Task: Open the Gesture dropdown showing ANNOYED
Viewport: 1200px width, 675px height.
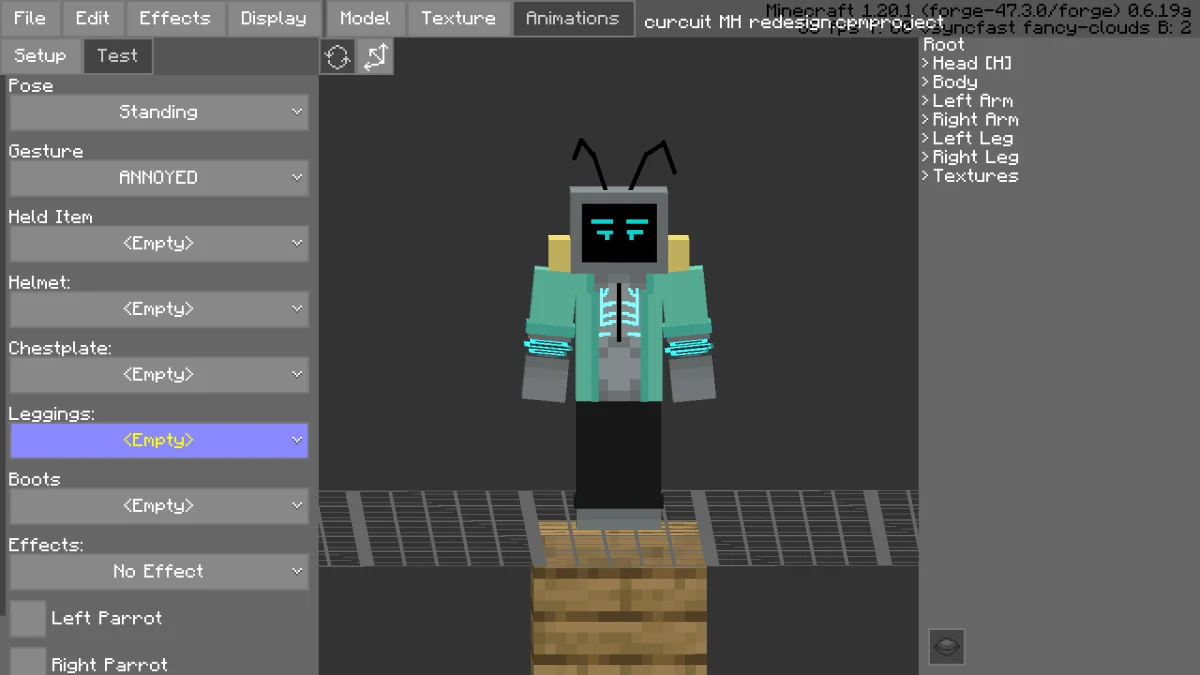Action: pos(159,178)
